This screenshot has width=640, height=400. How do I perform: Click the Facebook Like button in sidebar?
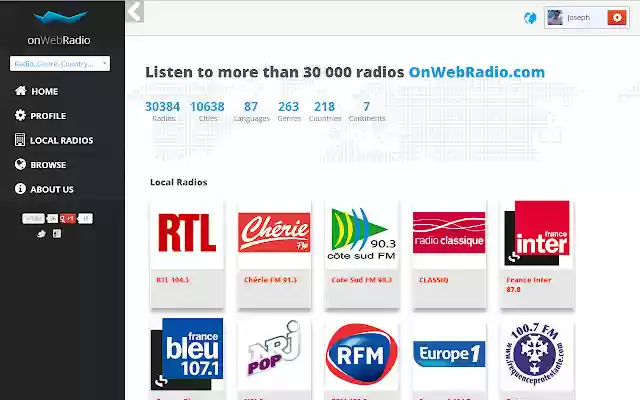33,219
